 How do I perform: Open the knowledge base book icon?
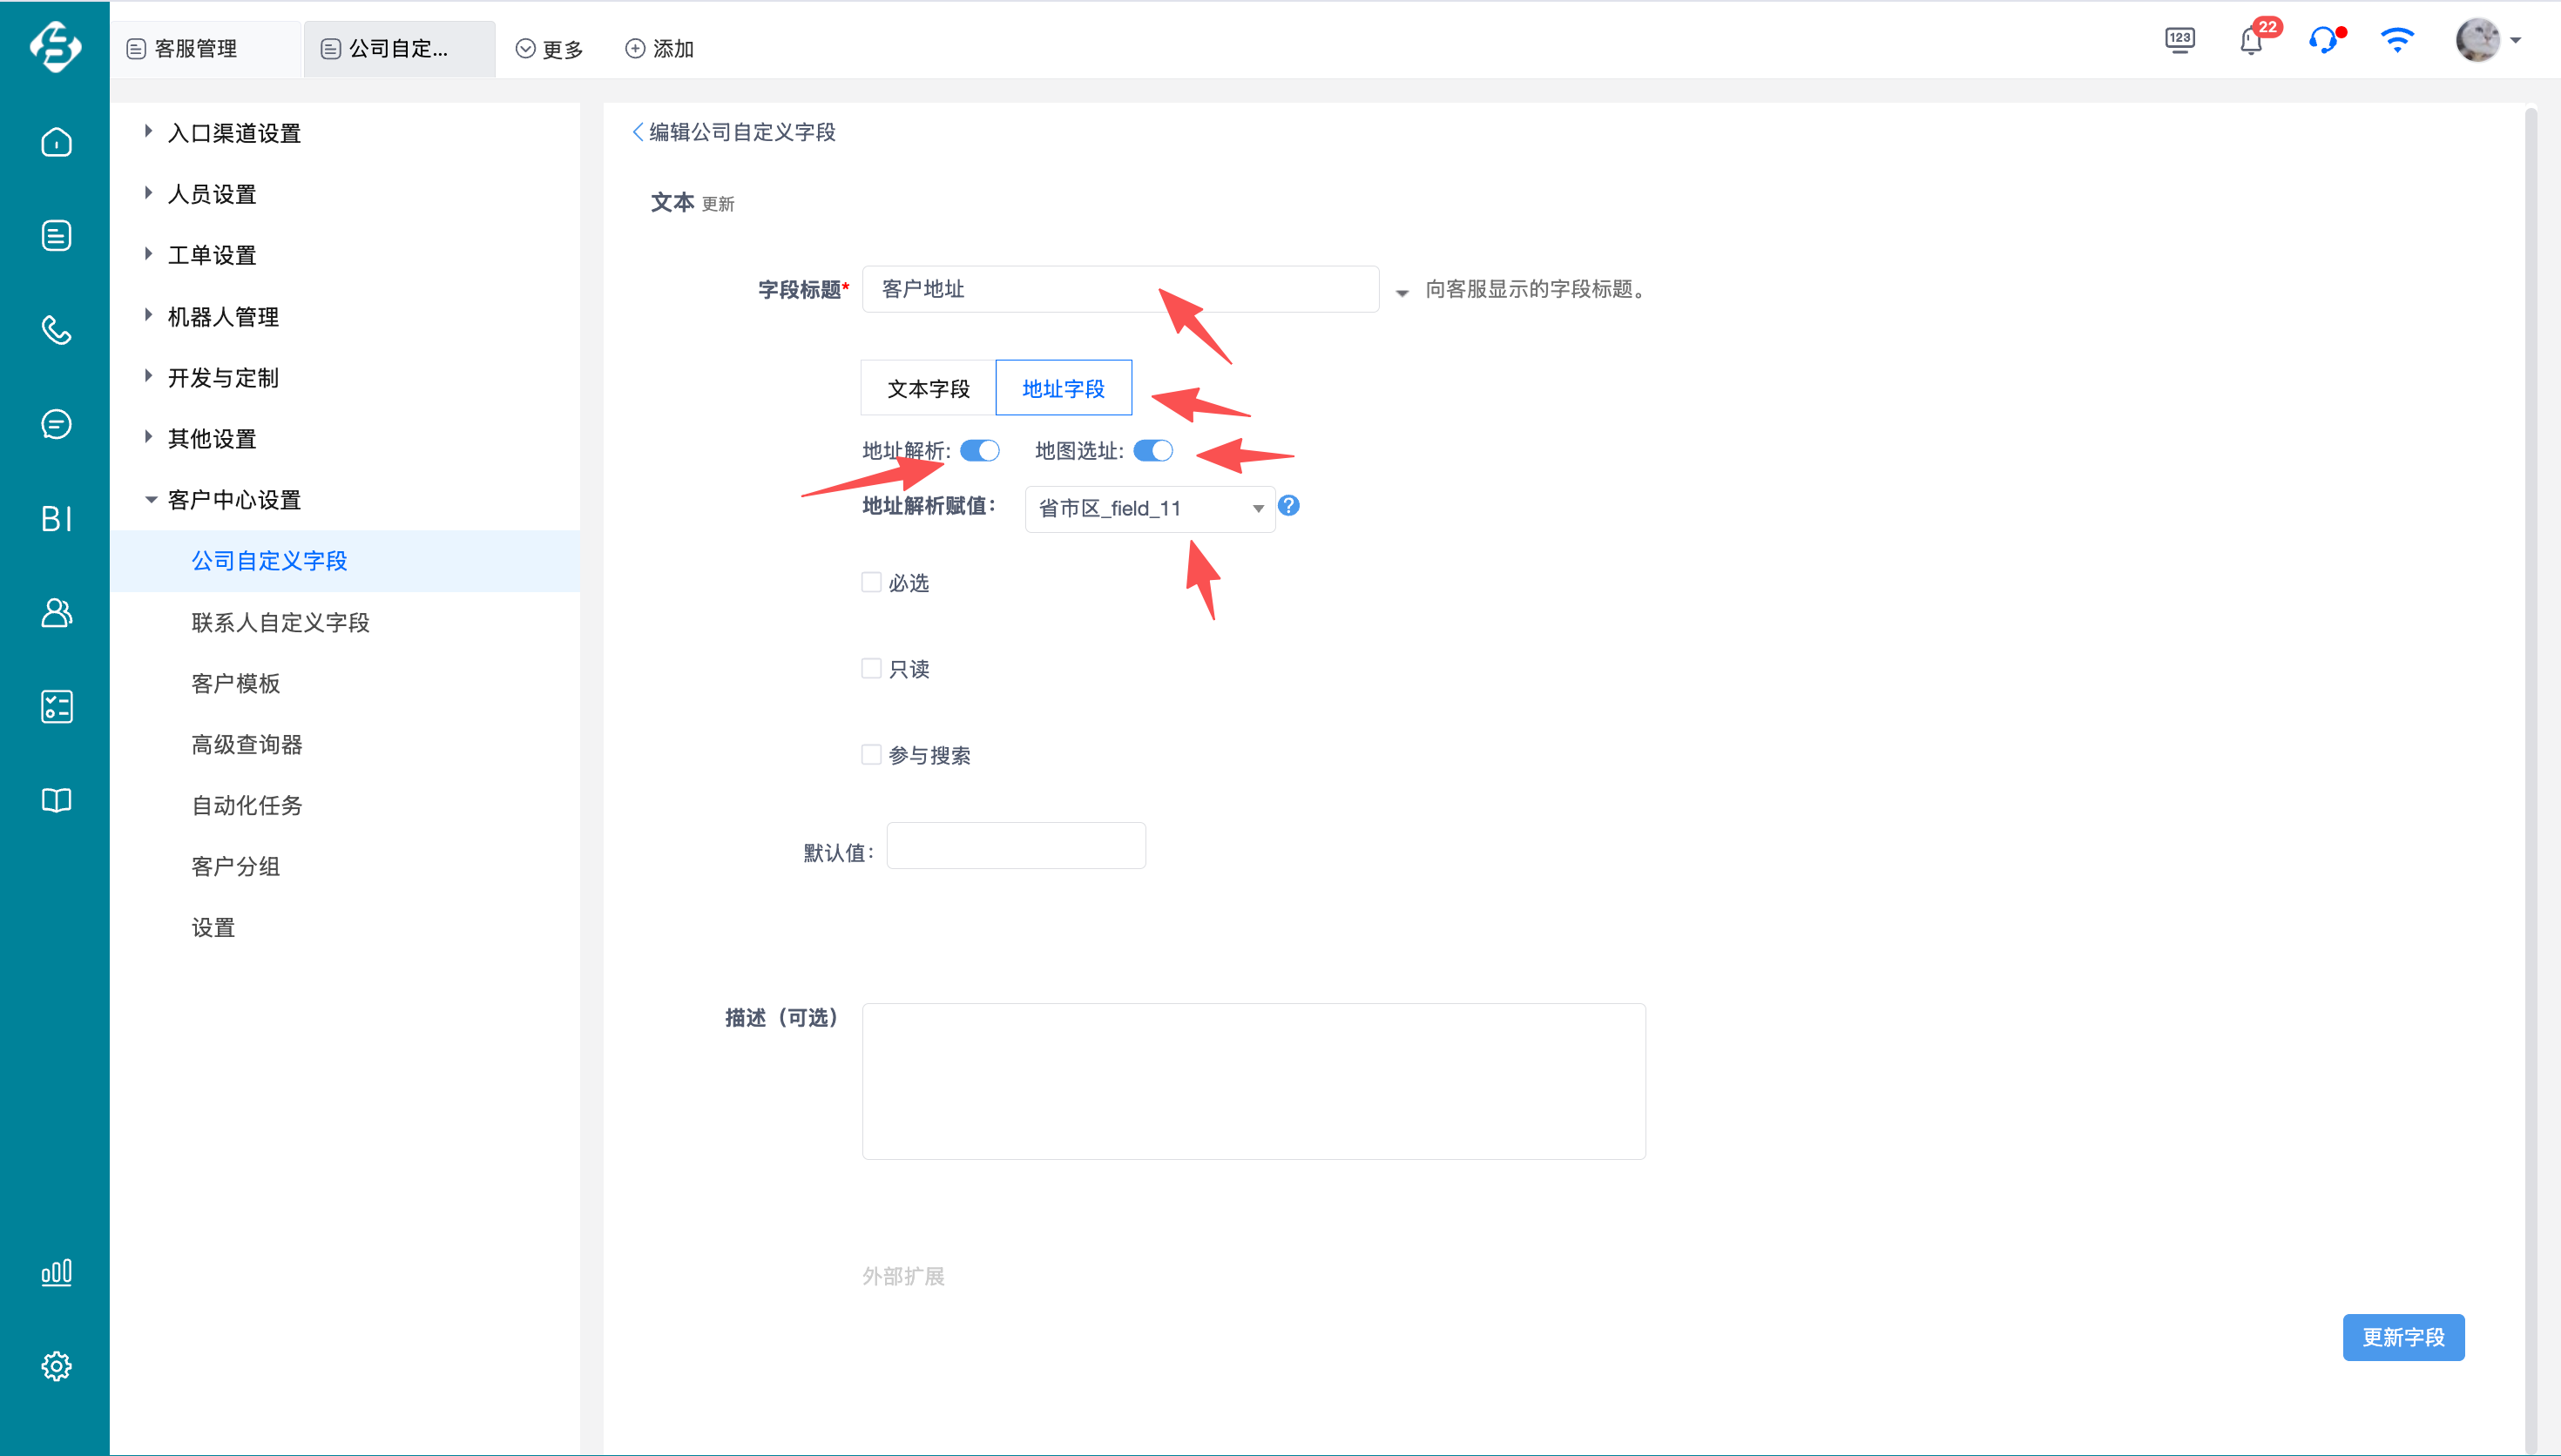click(56, 800)
